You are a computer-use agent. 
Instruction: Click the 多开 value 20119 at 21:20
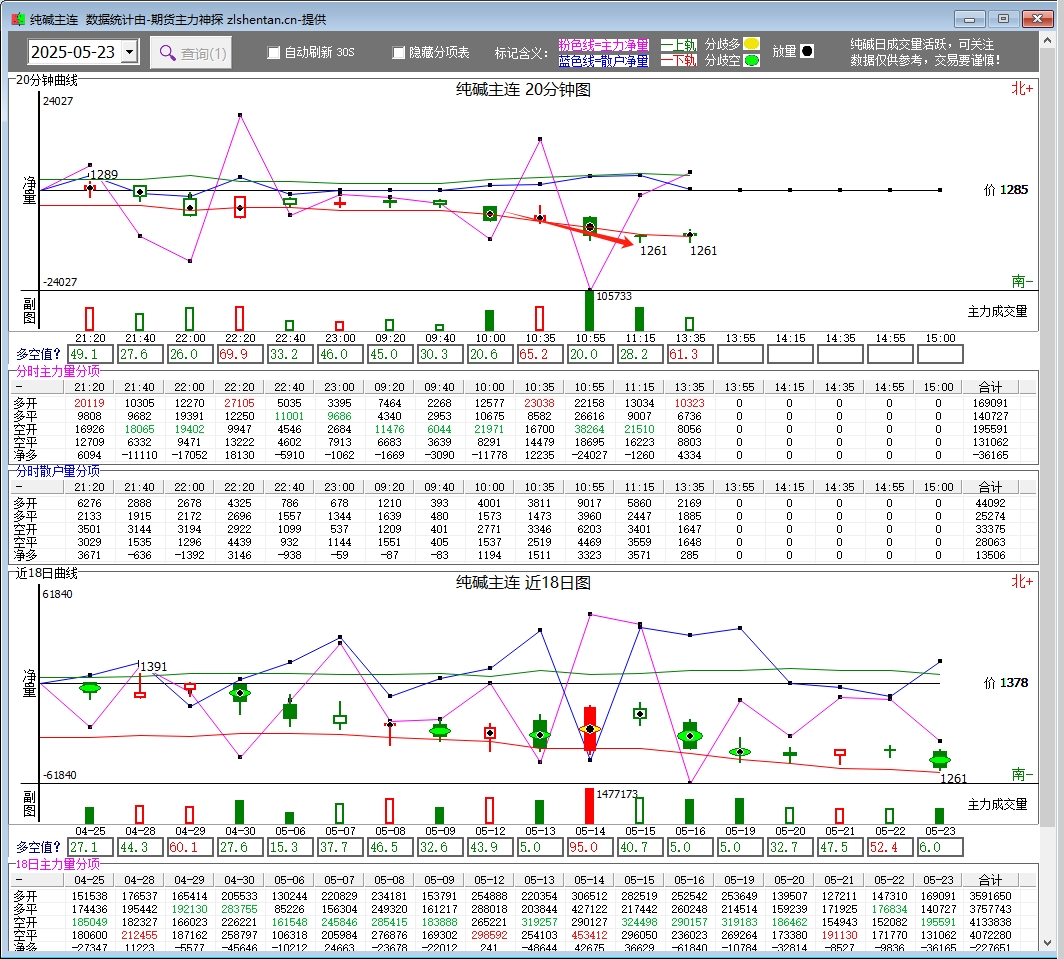(x=90, y=403)
